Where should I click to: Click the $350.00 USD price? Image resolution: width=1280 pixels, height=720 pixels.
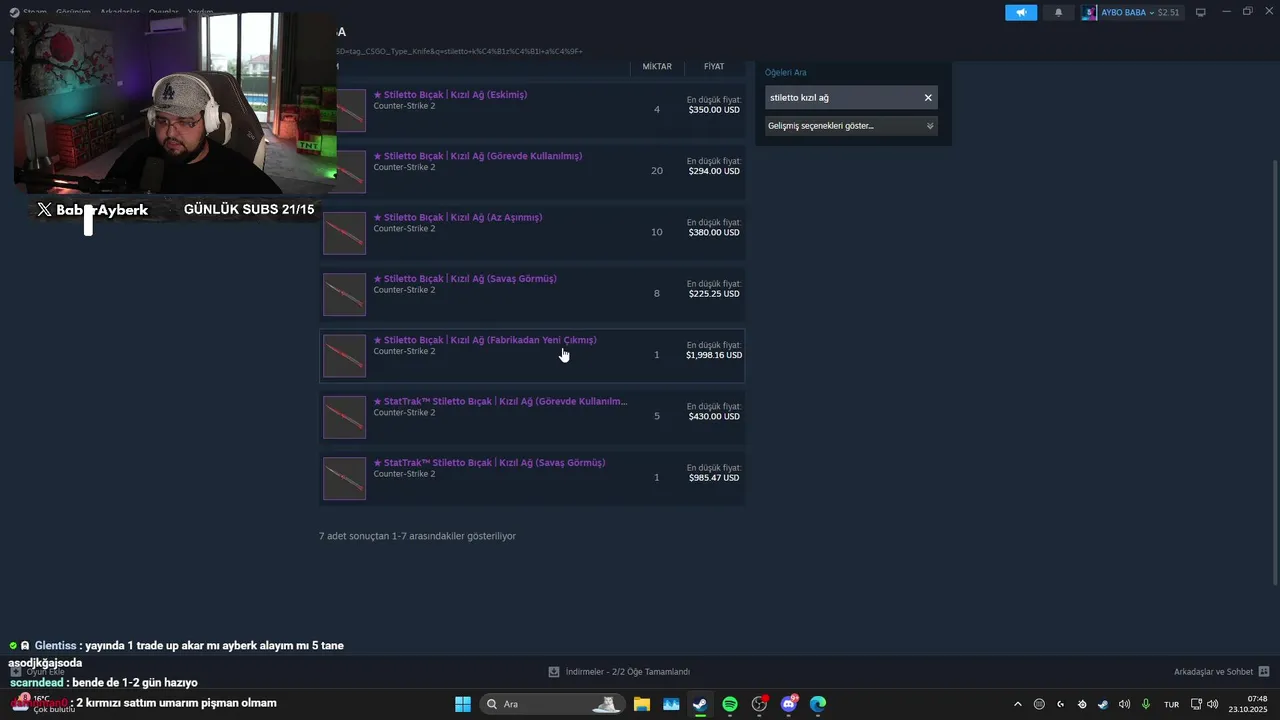point(714,110)
